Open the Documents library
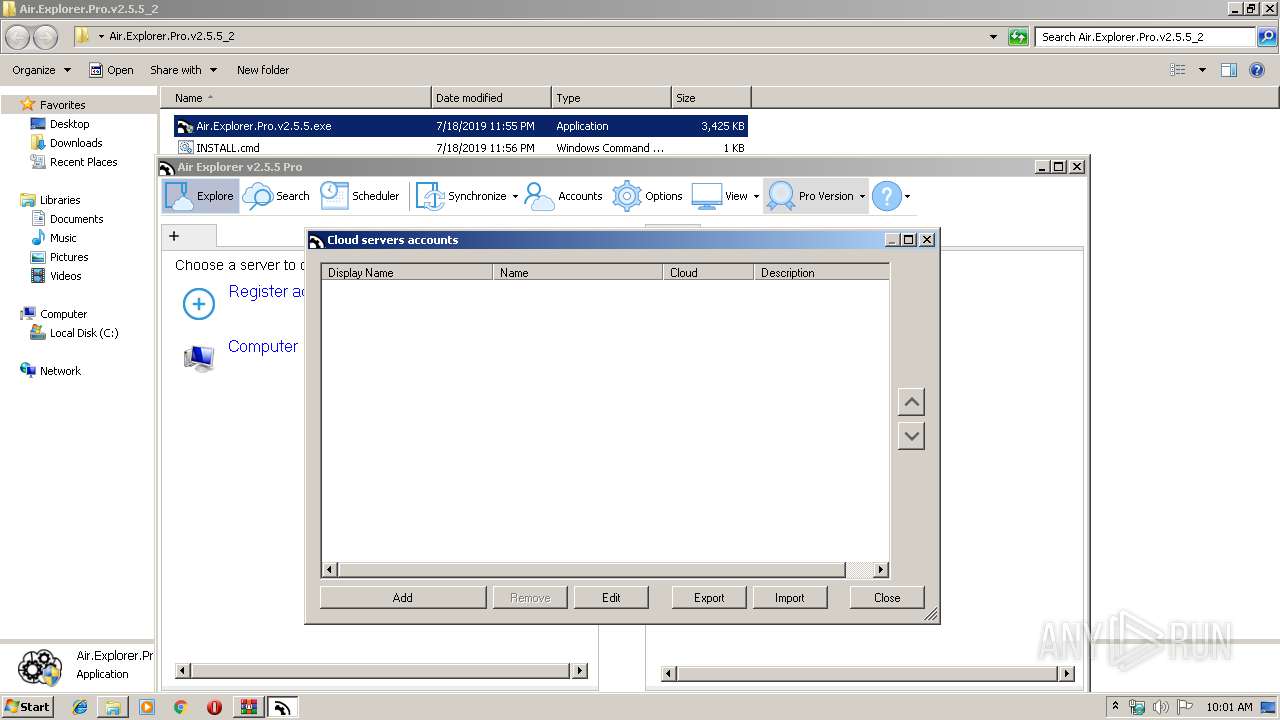1280x720 pixels. (76, 219)
